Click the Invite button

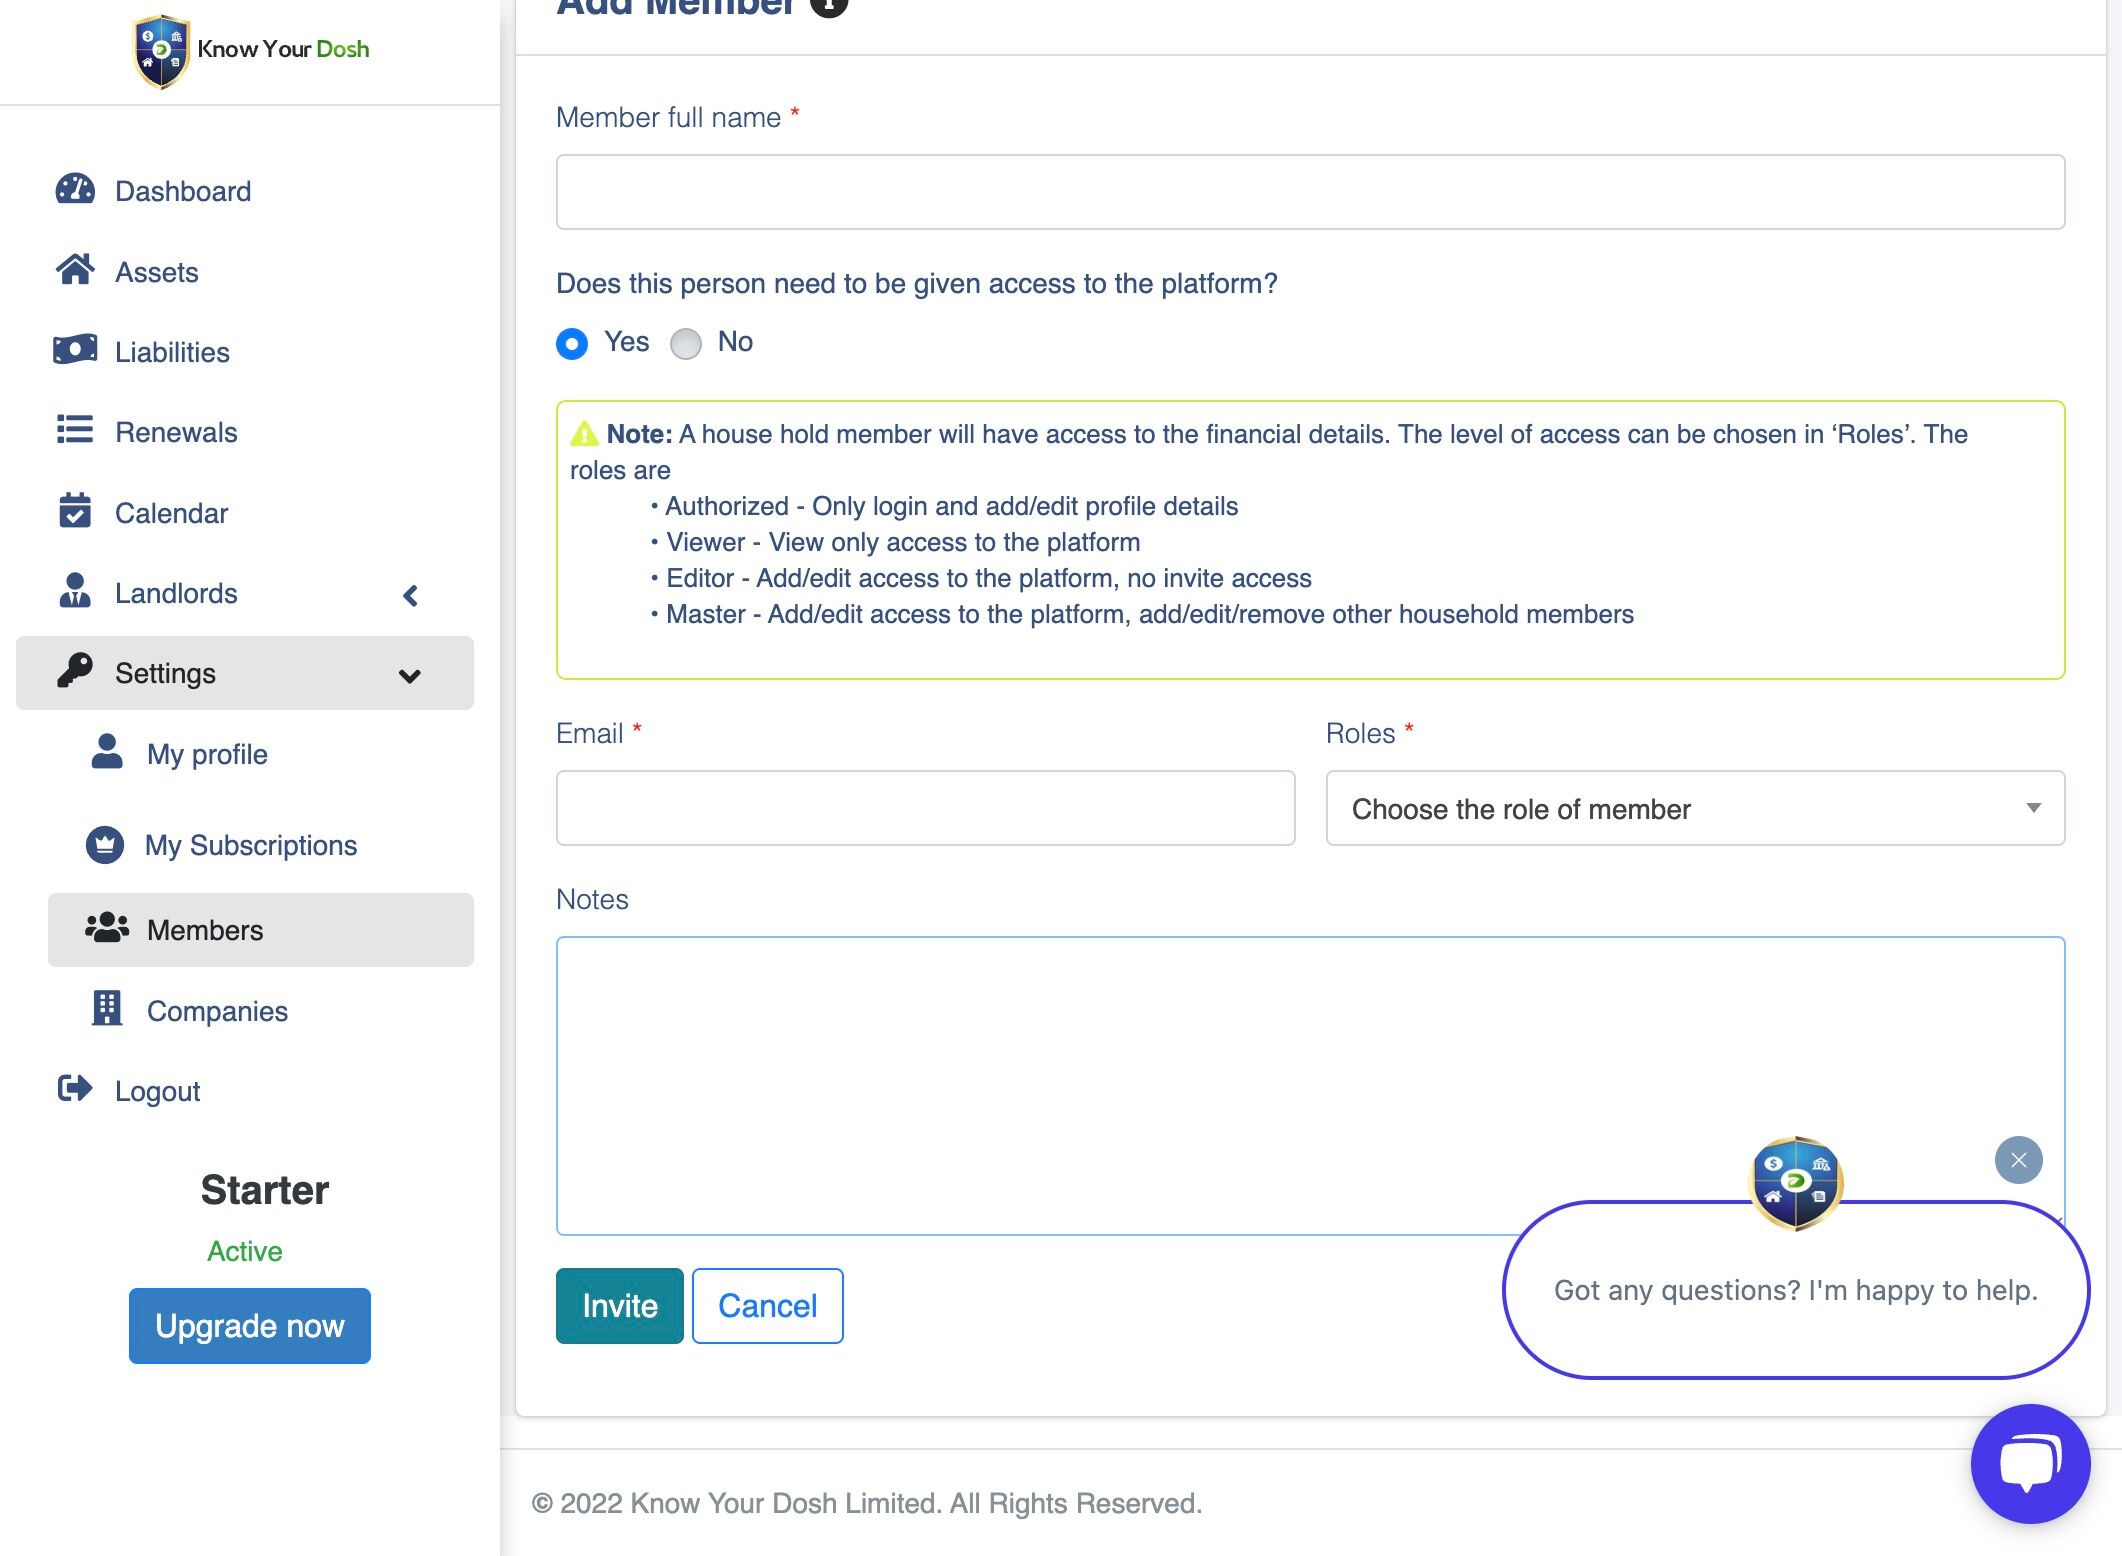619,1306
